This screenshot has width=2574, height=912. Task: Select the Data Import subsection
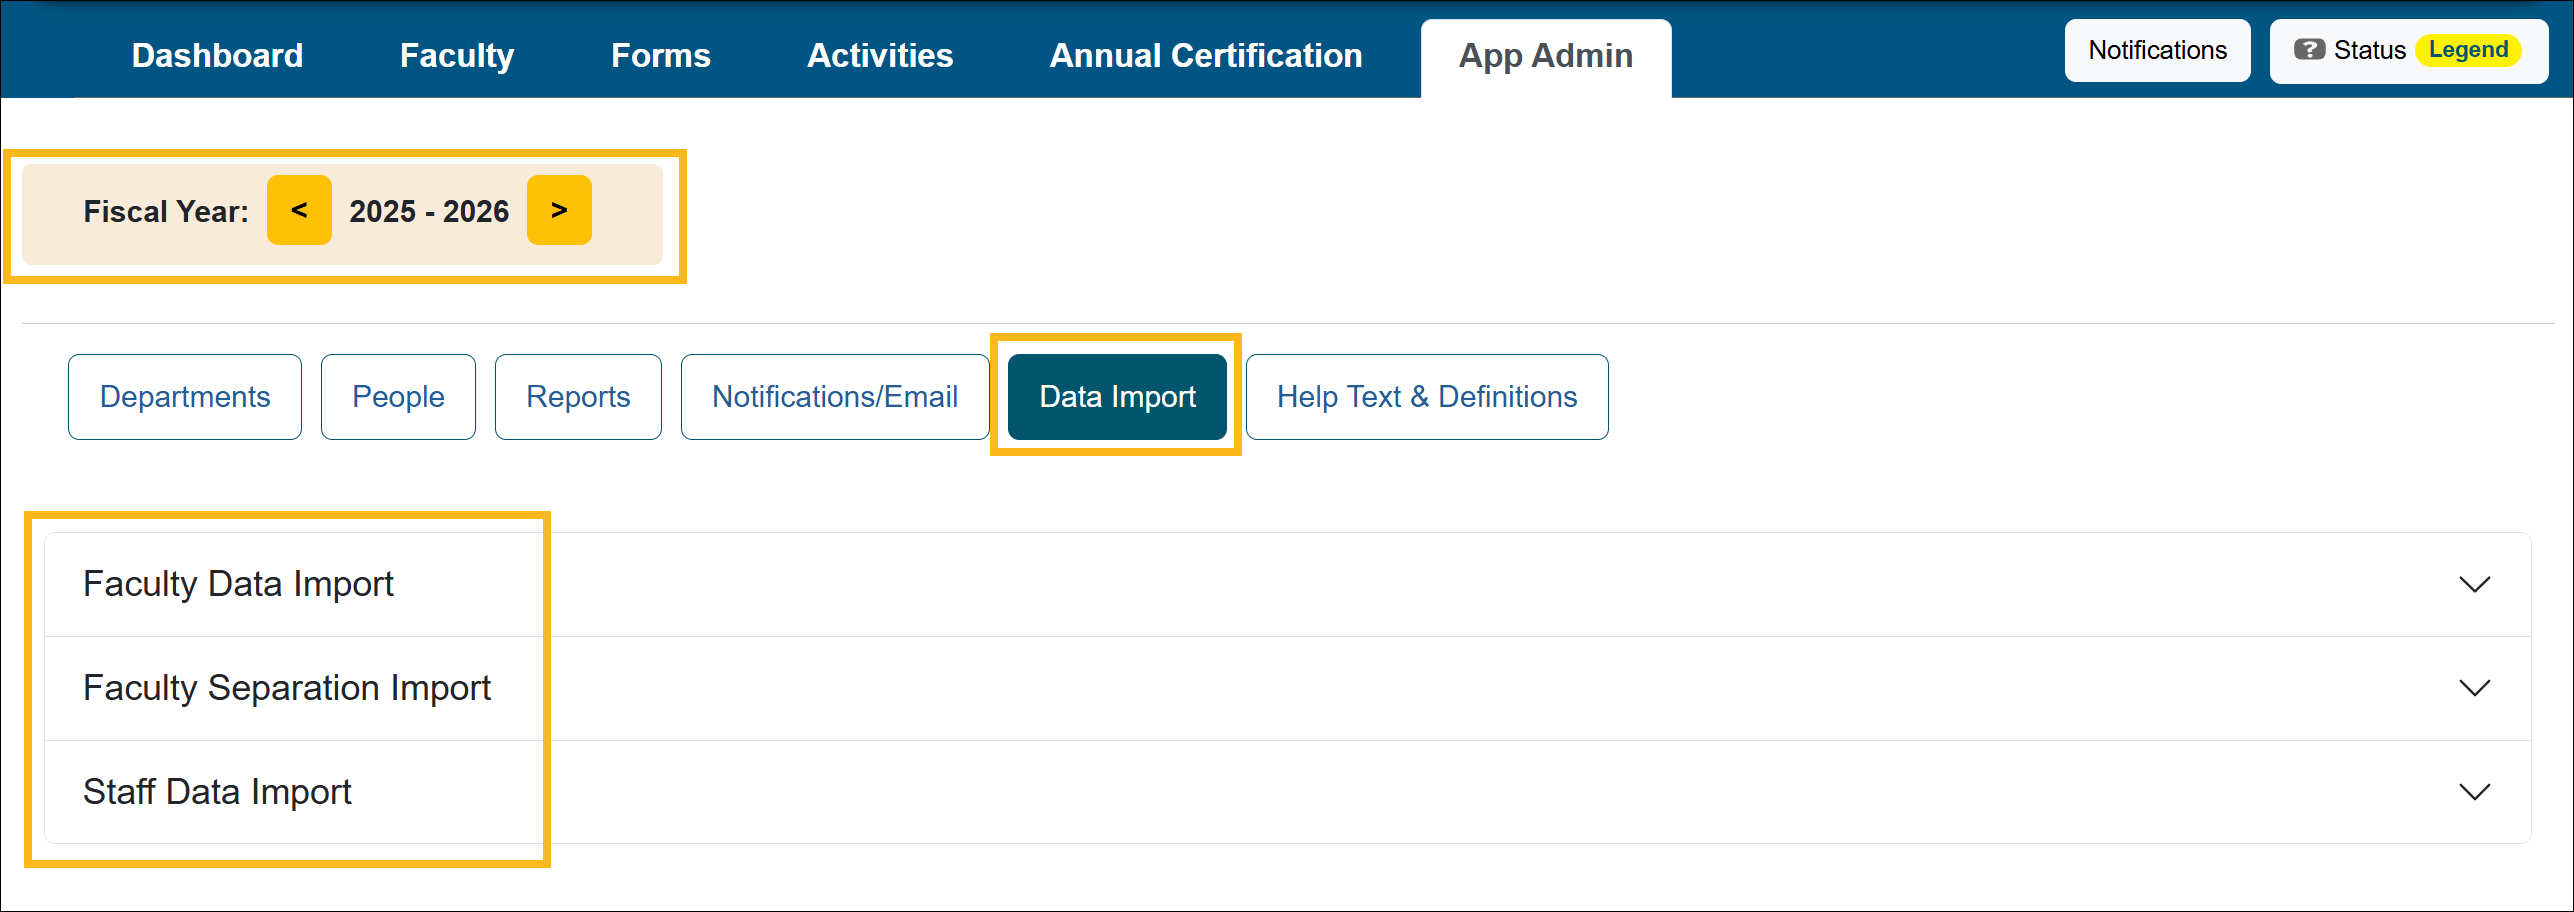[x=1116, y=396]
